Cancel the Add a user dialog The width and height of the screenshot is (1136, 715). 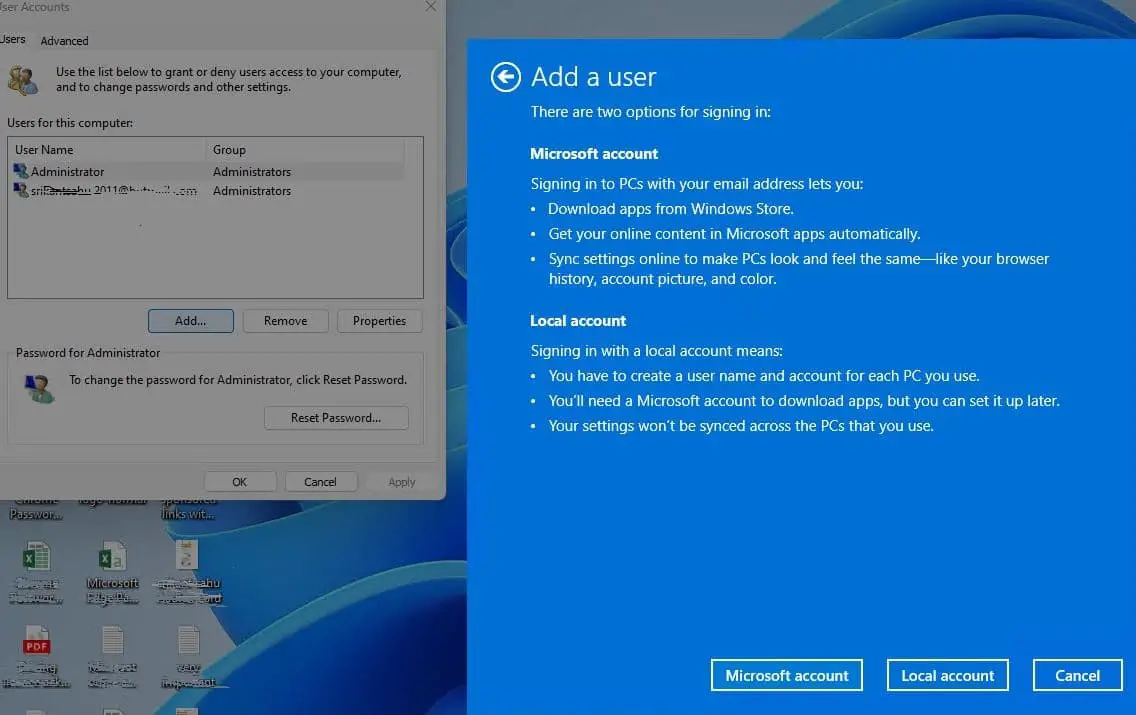1077,675
